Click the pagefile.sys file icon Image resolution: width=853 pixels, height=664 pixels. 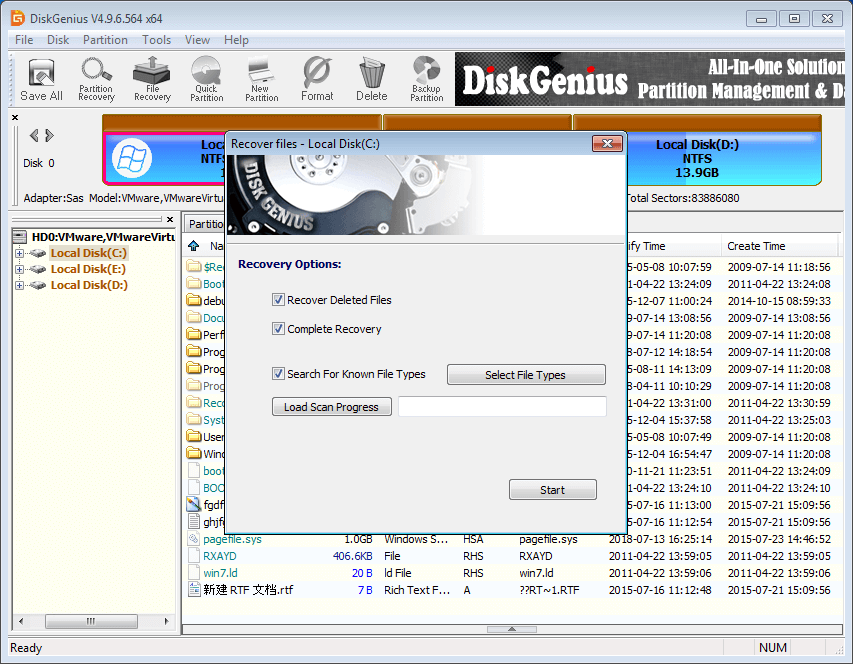[x=194, y=539]
